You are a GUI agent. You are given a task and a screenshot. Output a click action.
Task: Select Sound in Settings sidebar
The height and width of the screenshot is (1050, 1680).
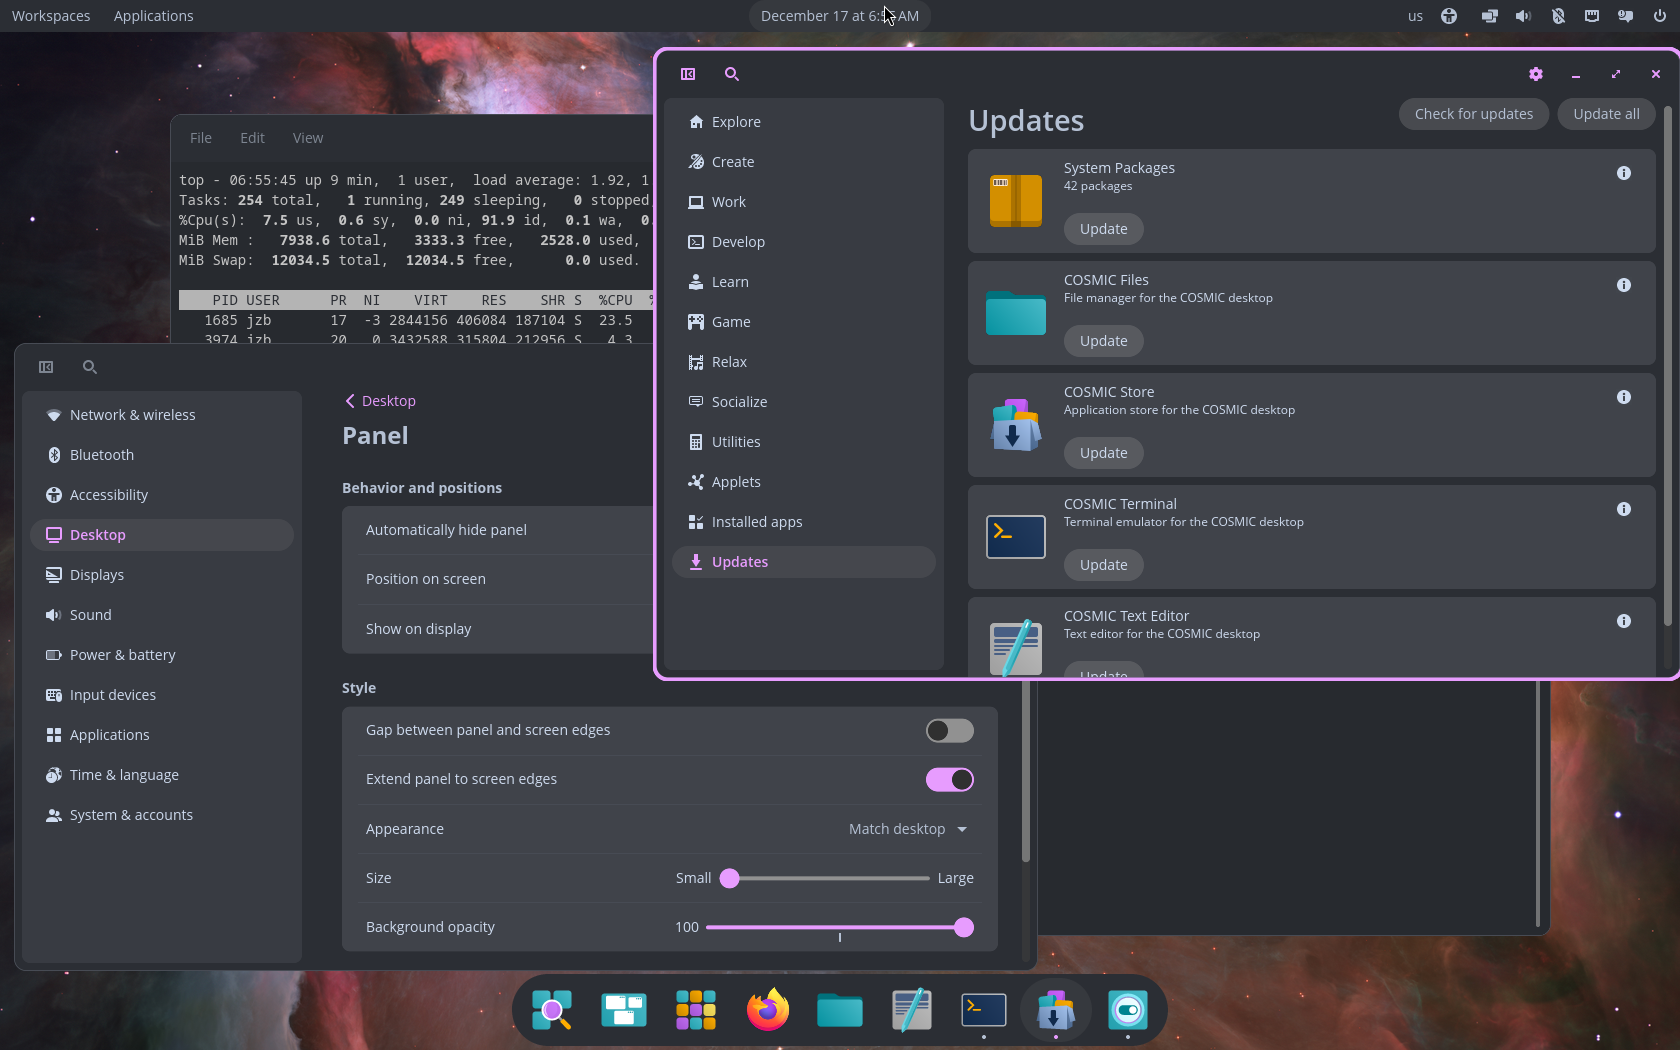click(90, 615)
